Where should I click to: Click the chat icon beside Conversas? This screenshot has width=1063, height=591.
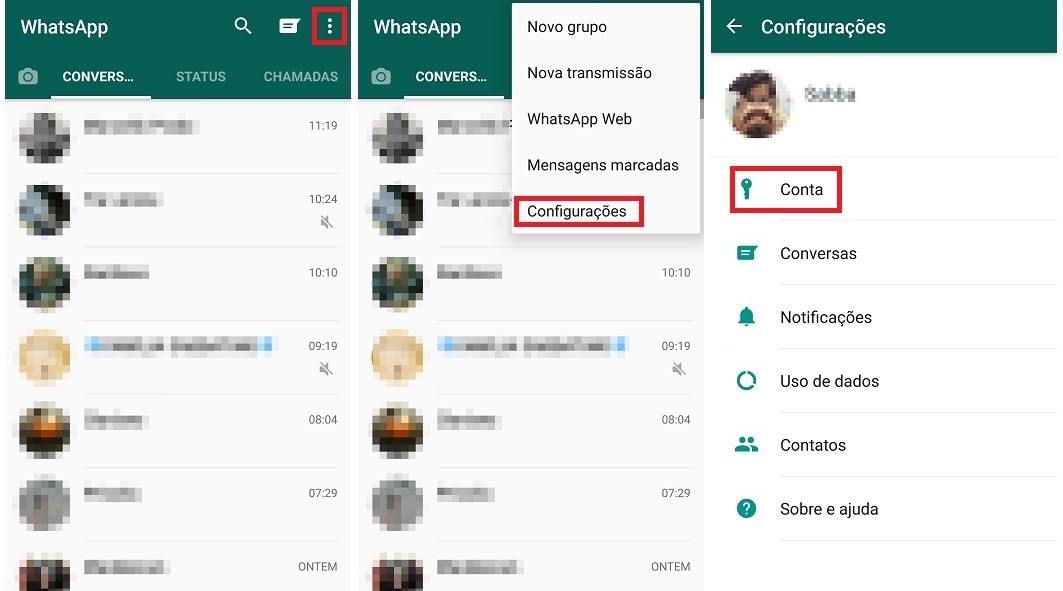746,254
